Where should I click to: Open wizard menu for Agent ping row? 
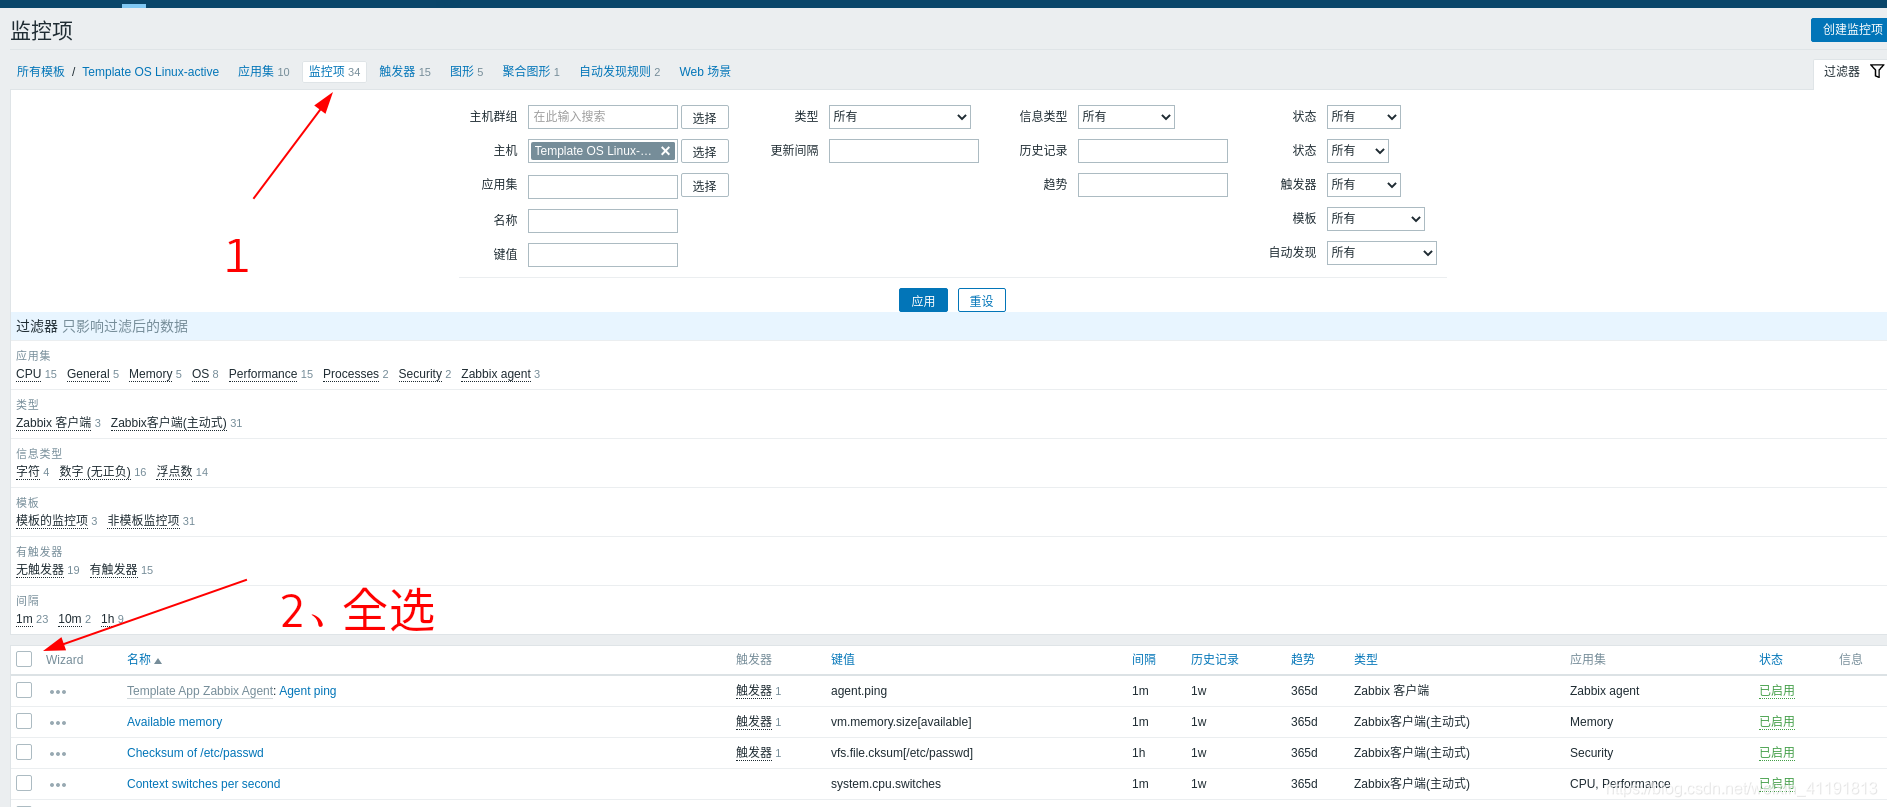[x=58, y=692]
